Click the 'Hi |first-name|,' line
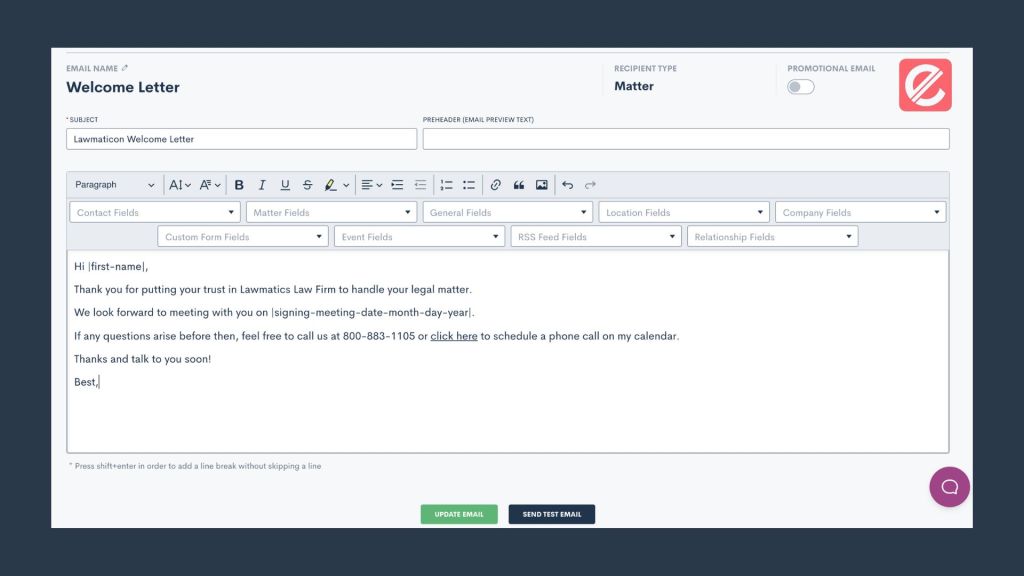1024x576 pixels. pyautogui.click(x=111, y=266)
